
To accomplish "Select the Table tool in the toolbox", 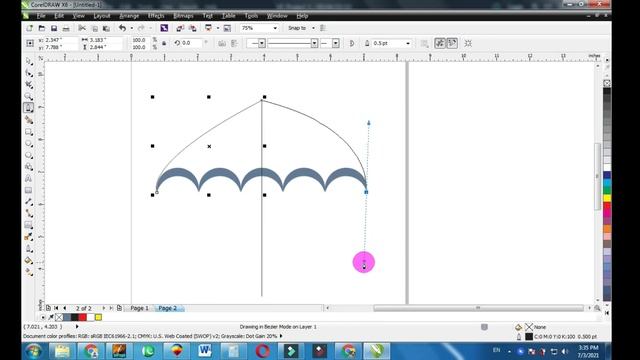I will 29,190.
